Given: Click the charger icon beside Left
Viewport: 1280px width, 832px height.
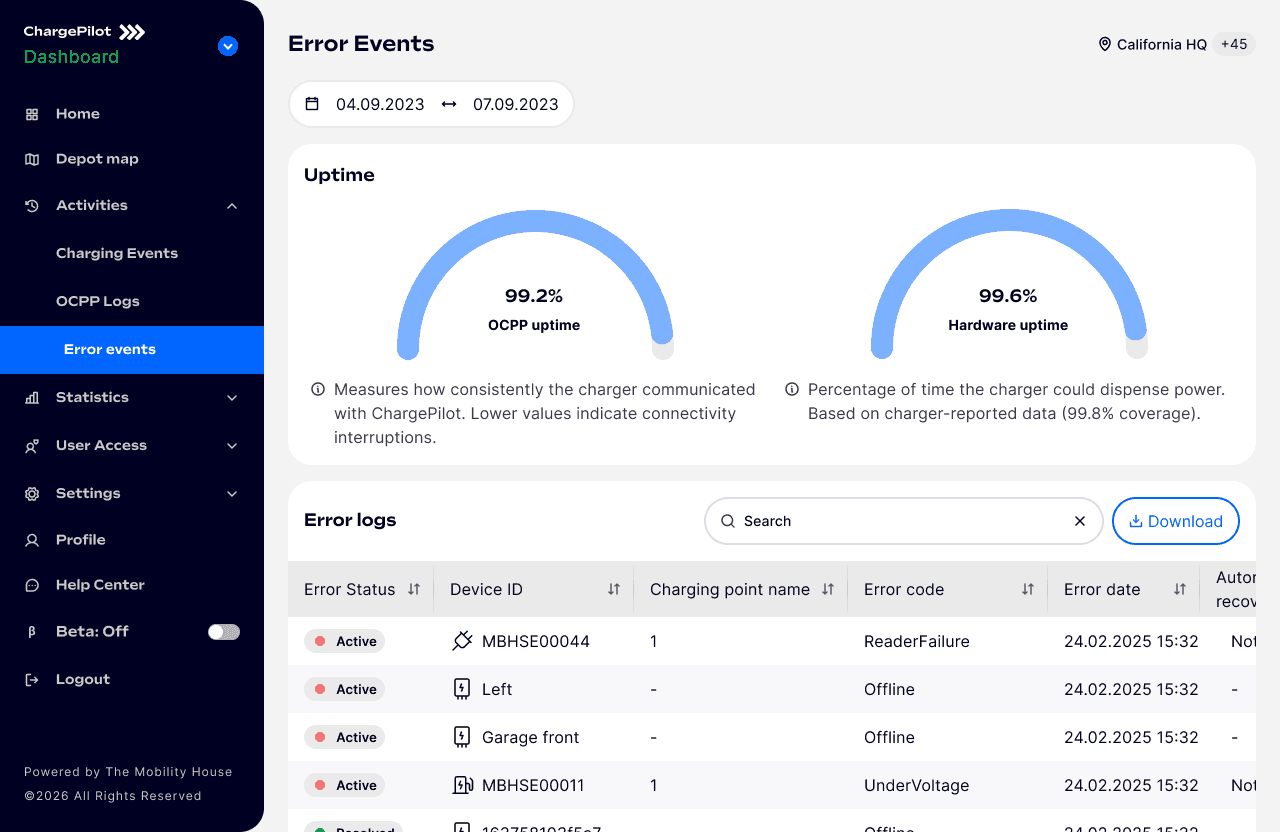Looking at the screenshot, I should 462,689.
